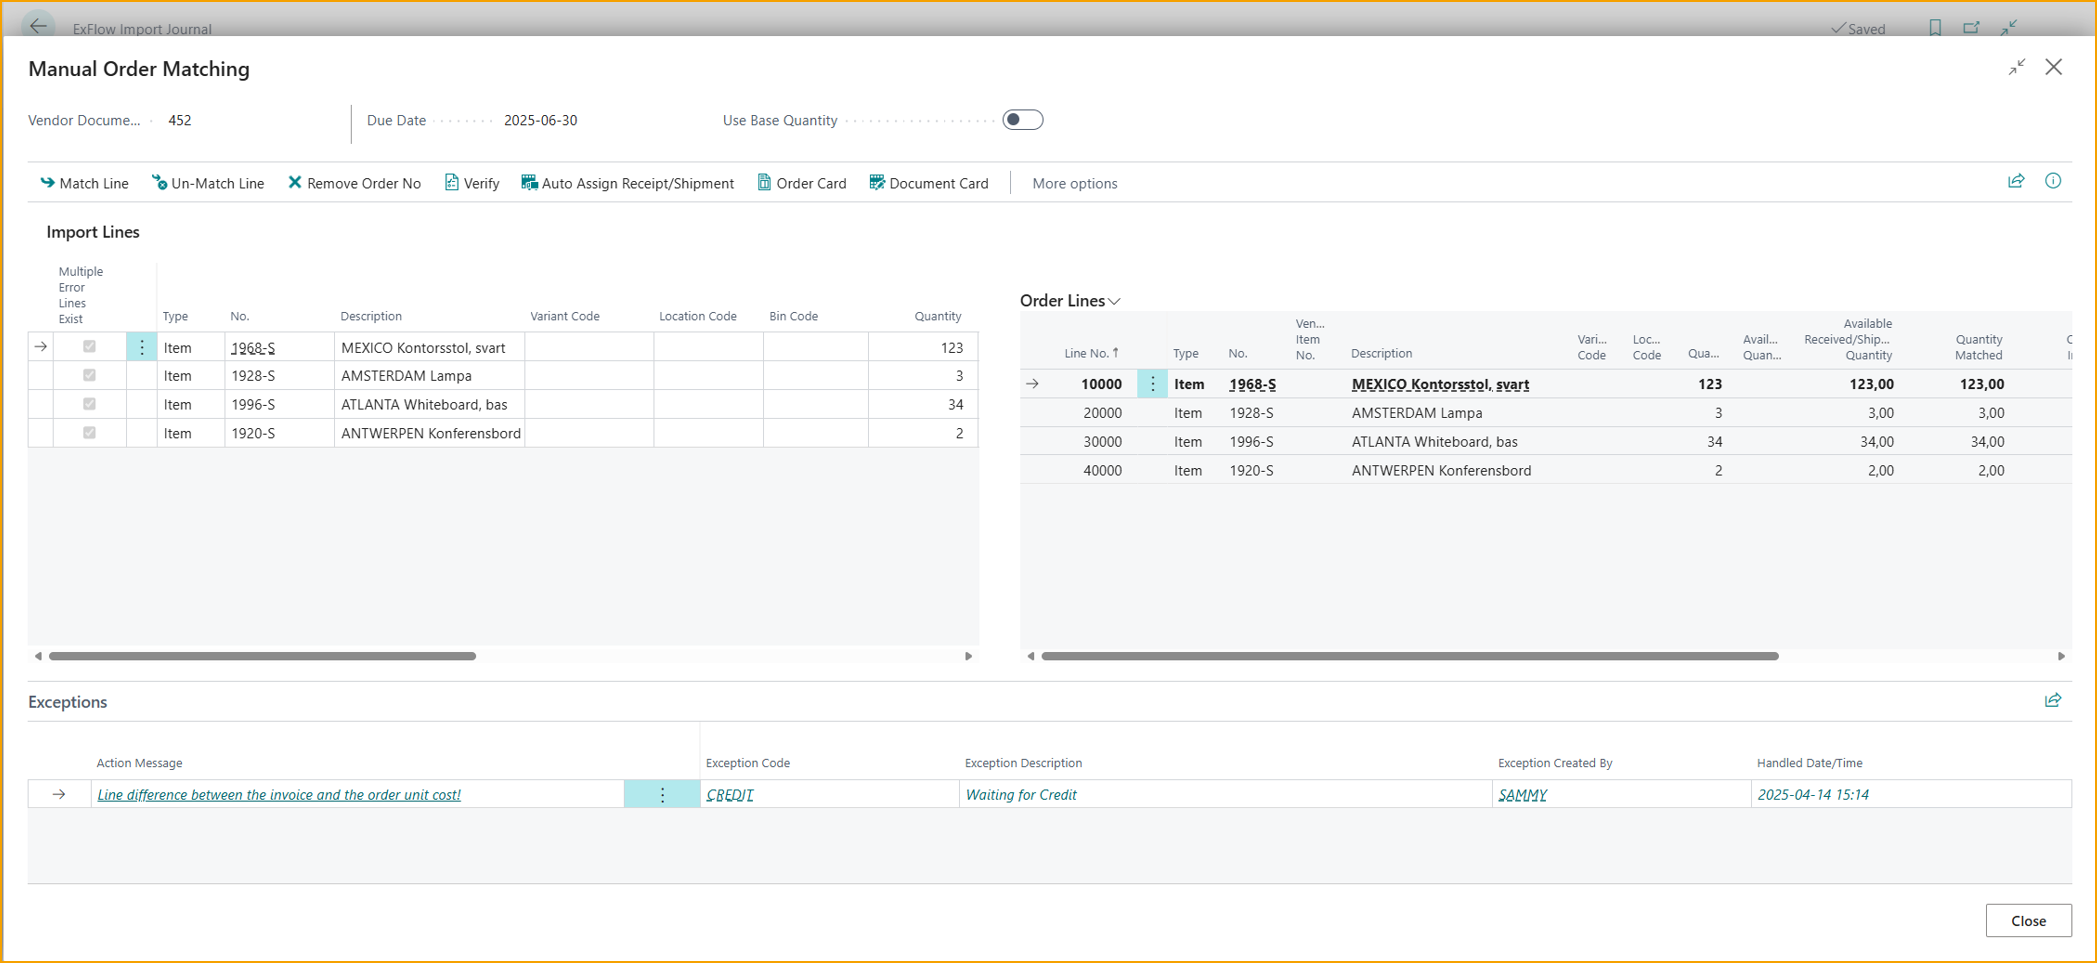Open the Document Card icon

[877, 183]
